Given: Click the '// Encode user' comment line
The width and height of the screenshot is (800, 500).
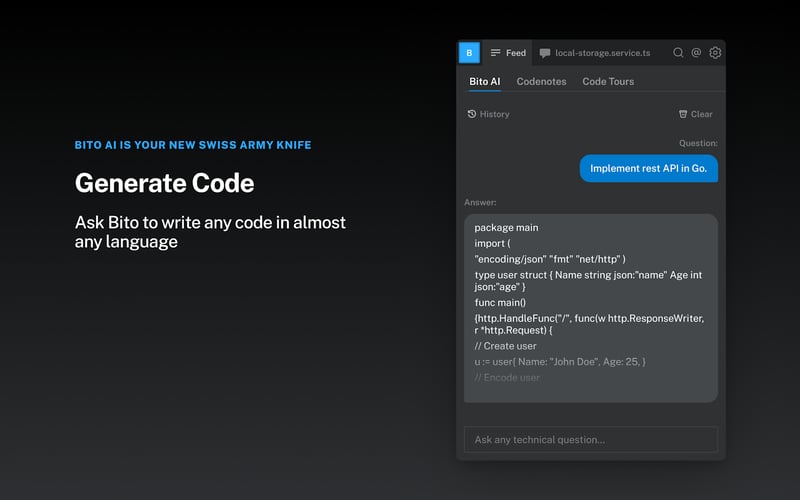Looking at the screenshot, I should 507,378.
